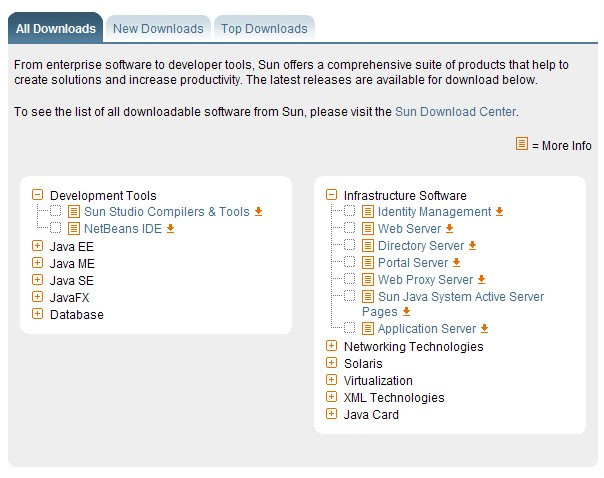Click the 'Java Card' category label
This screenshot has height=478, width=604.
pos(371,414)
